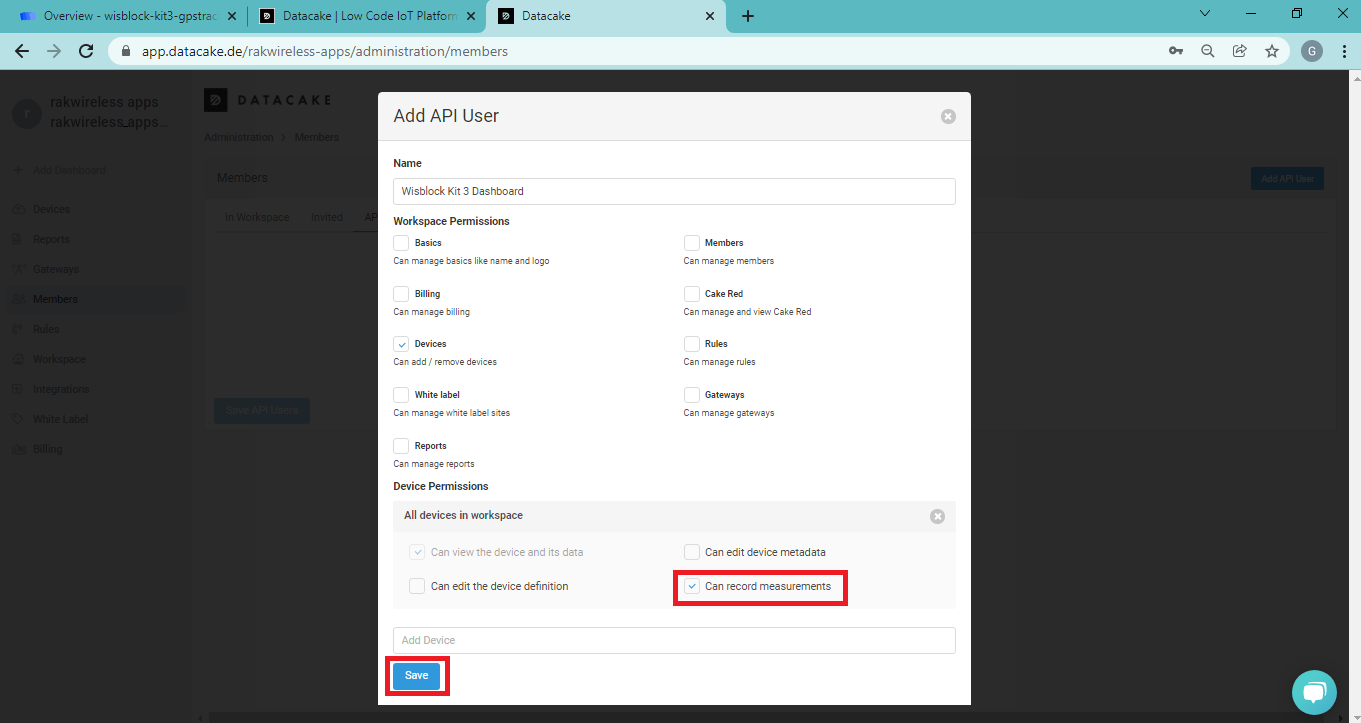Reload the current browser page

[86, 51]
